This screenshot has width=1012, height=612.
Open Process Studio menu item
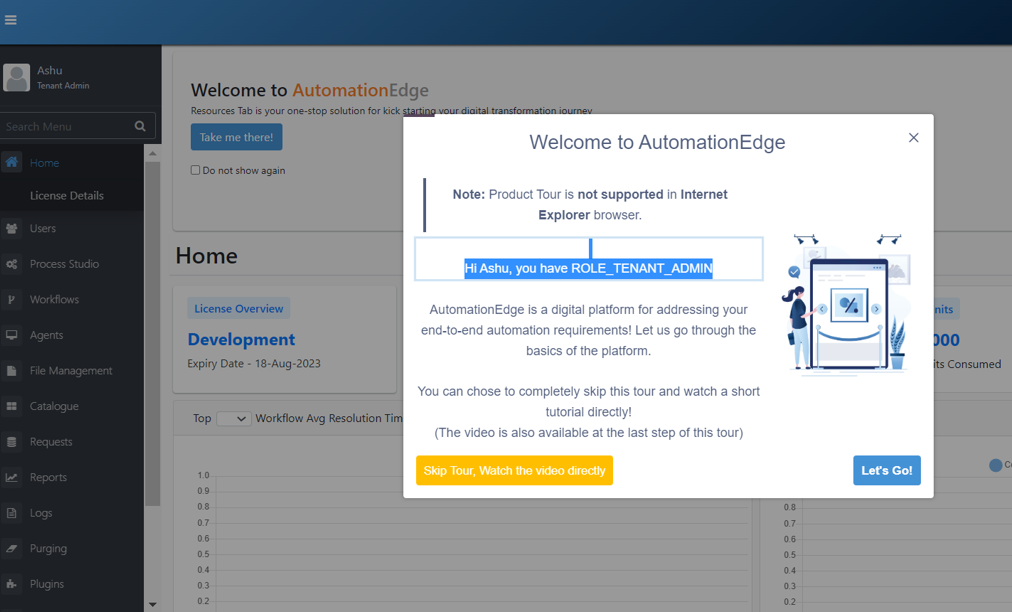65,264
